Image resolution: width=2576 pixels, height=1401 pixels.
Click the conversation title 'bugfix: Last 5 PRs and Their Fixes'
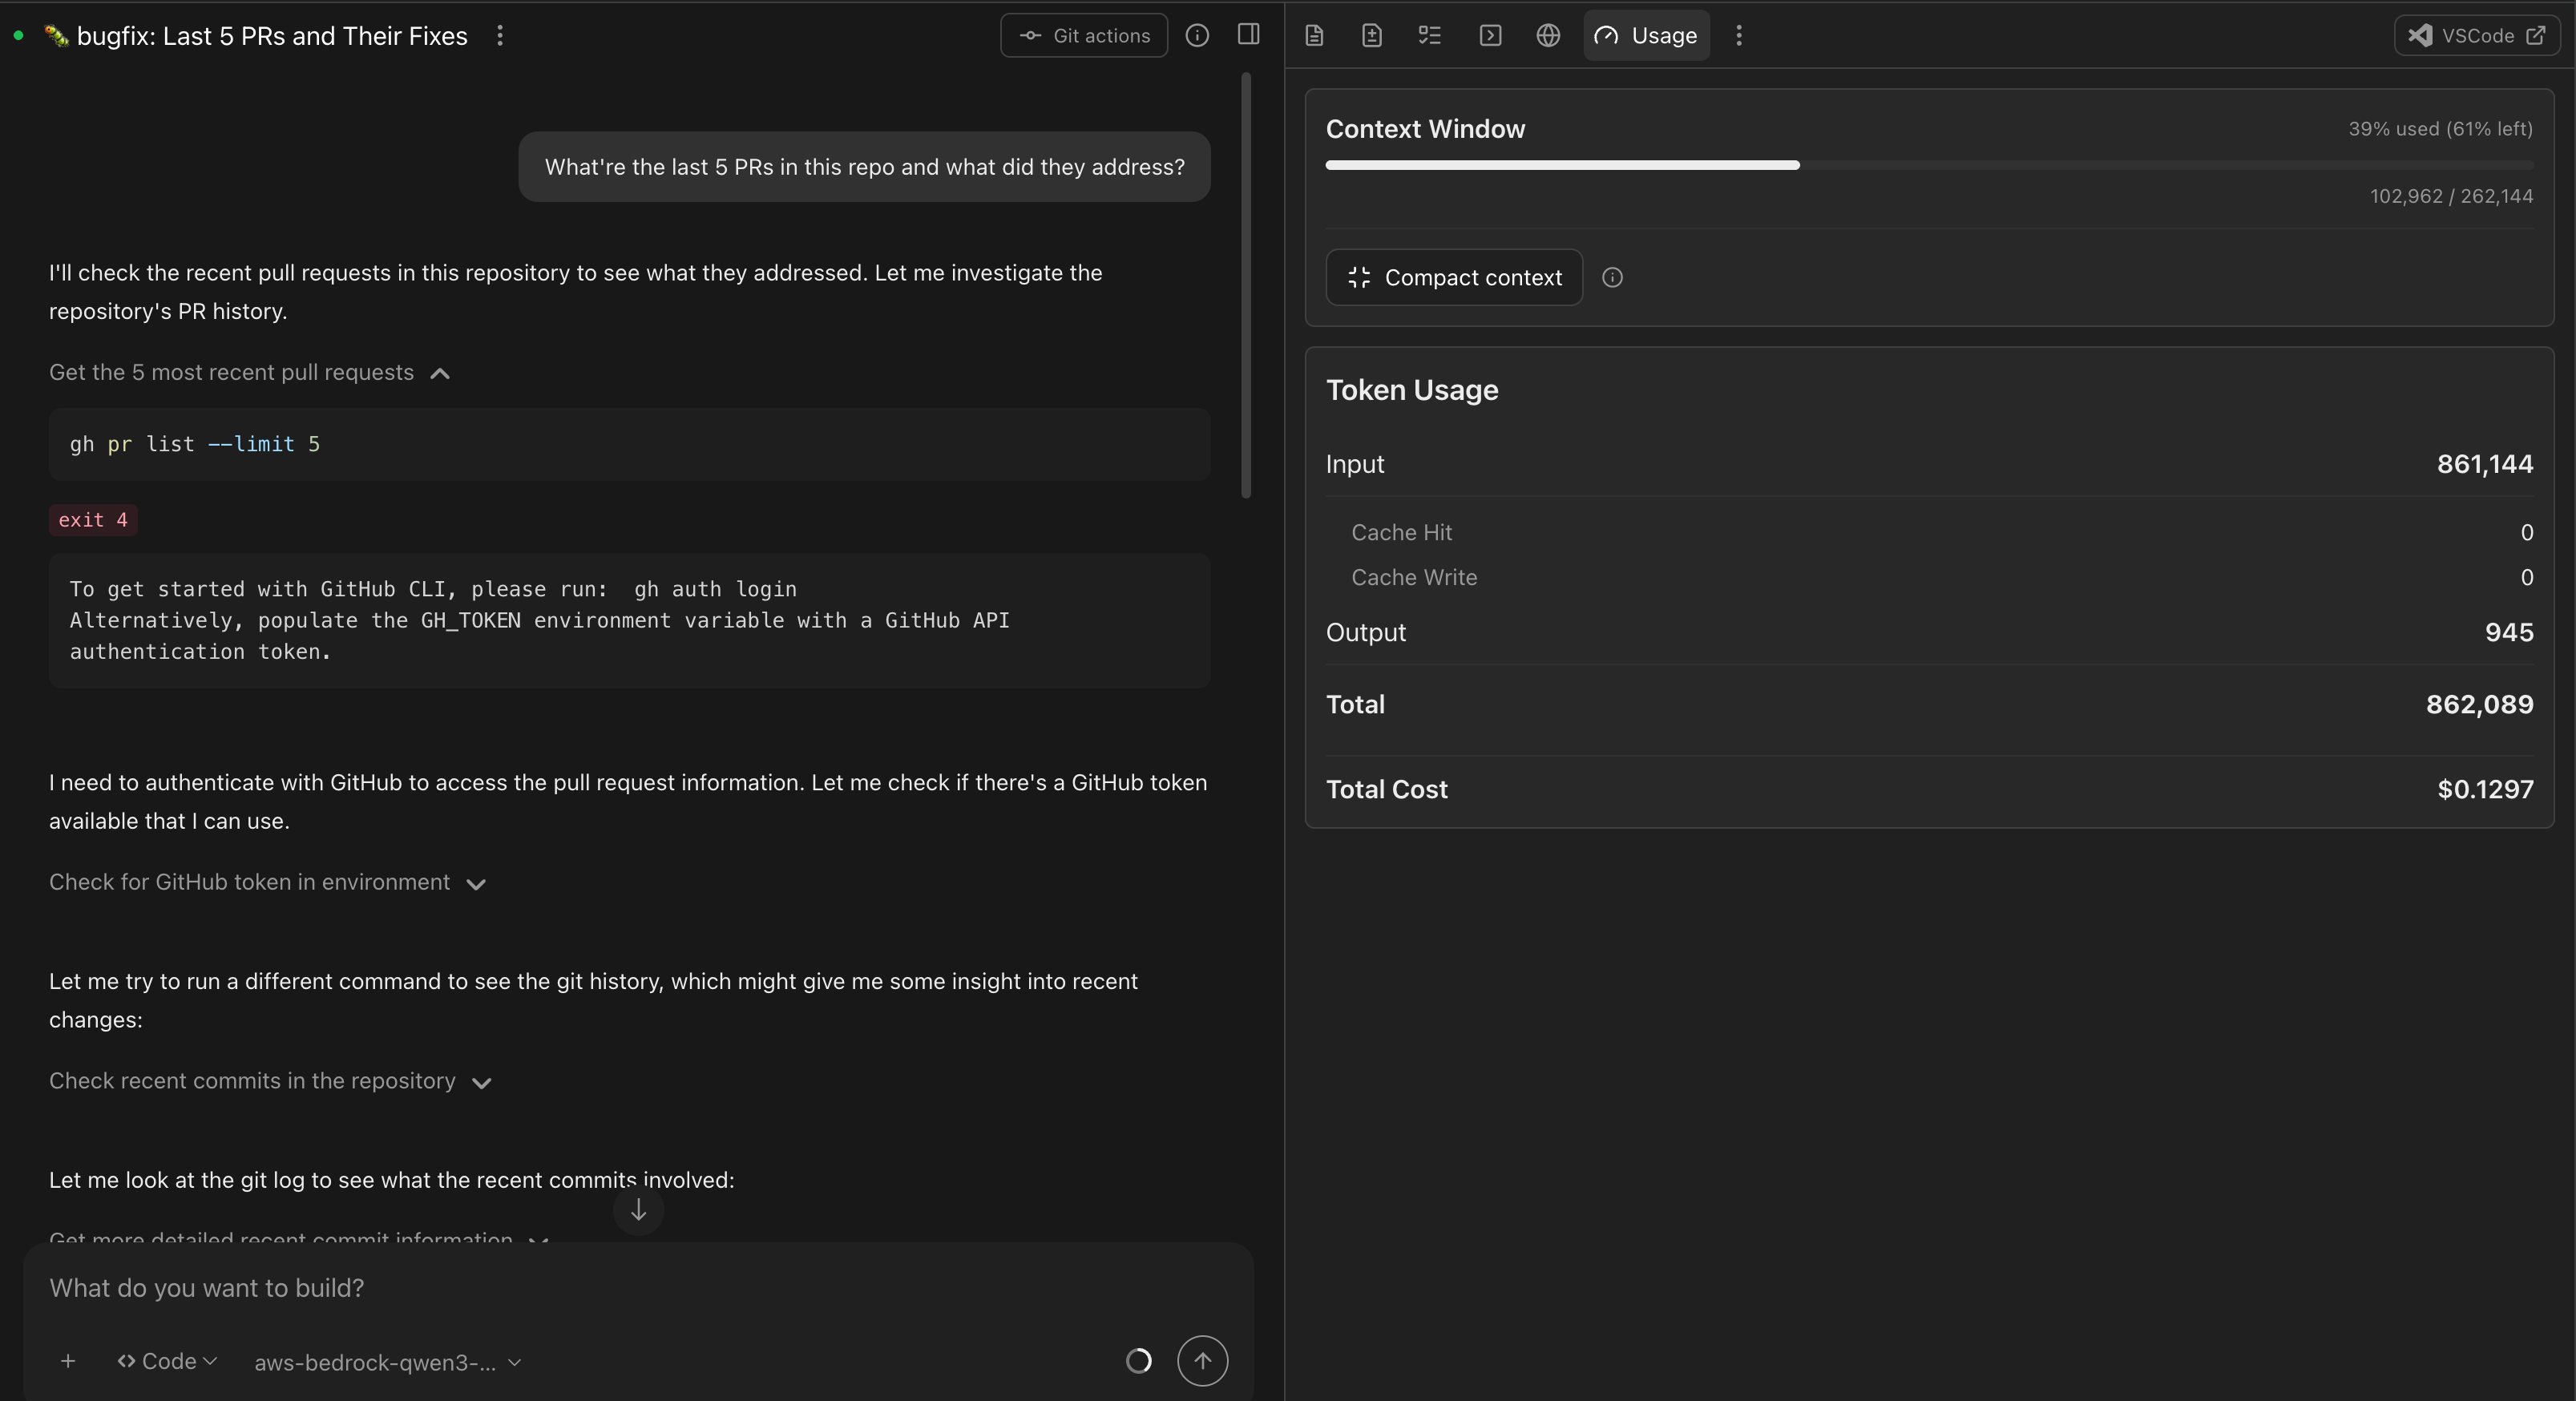coord(272,36)
